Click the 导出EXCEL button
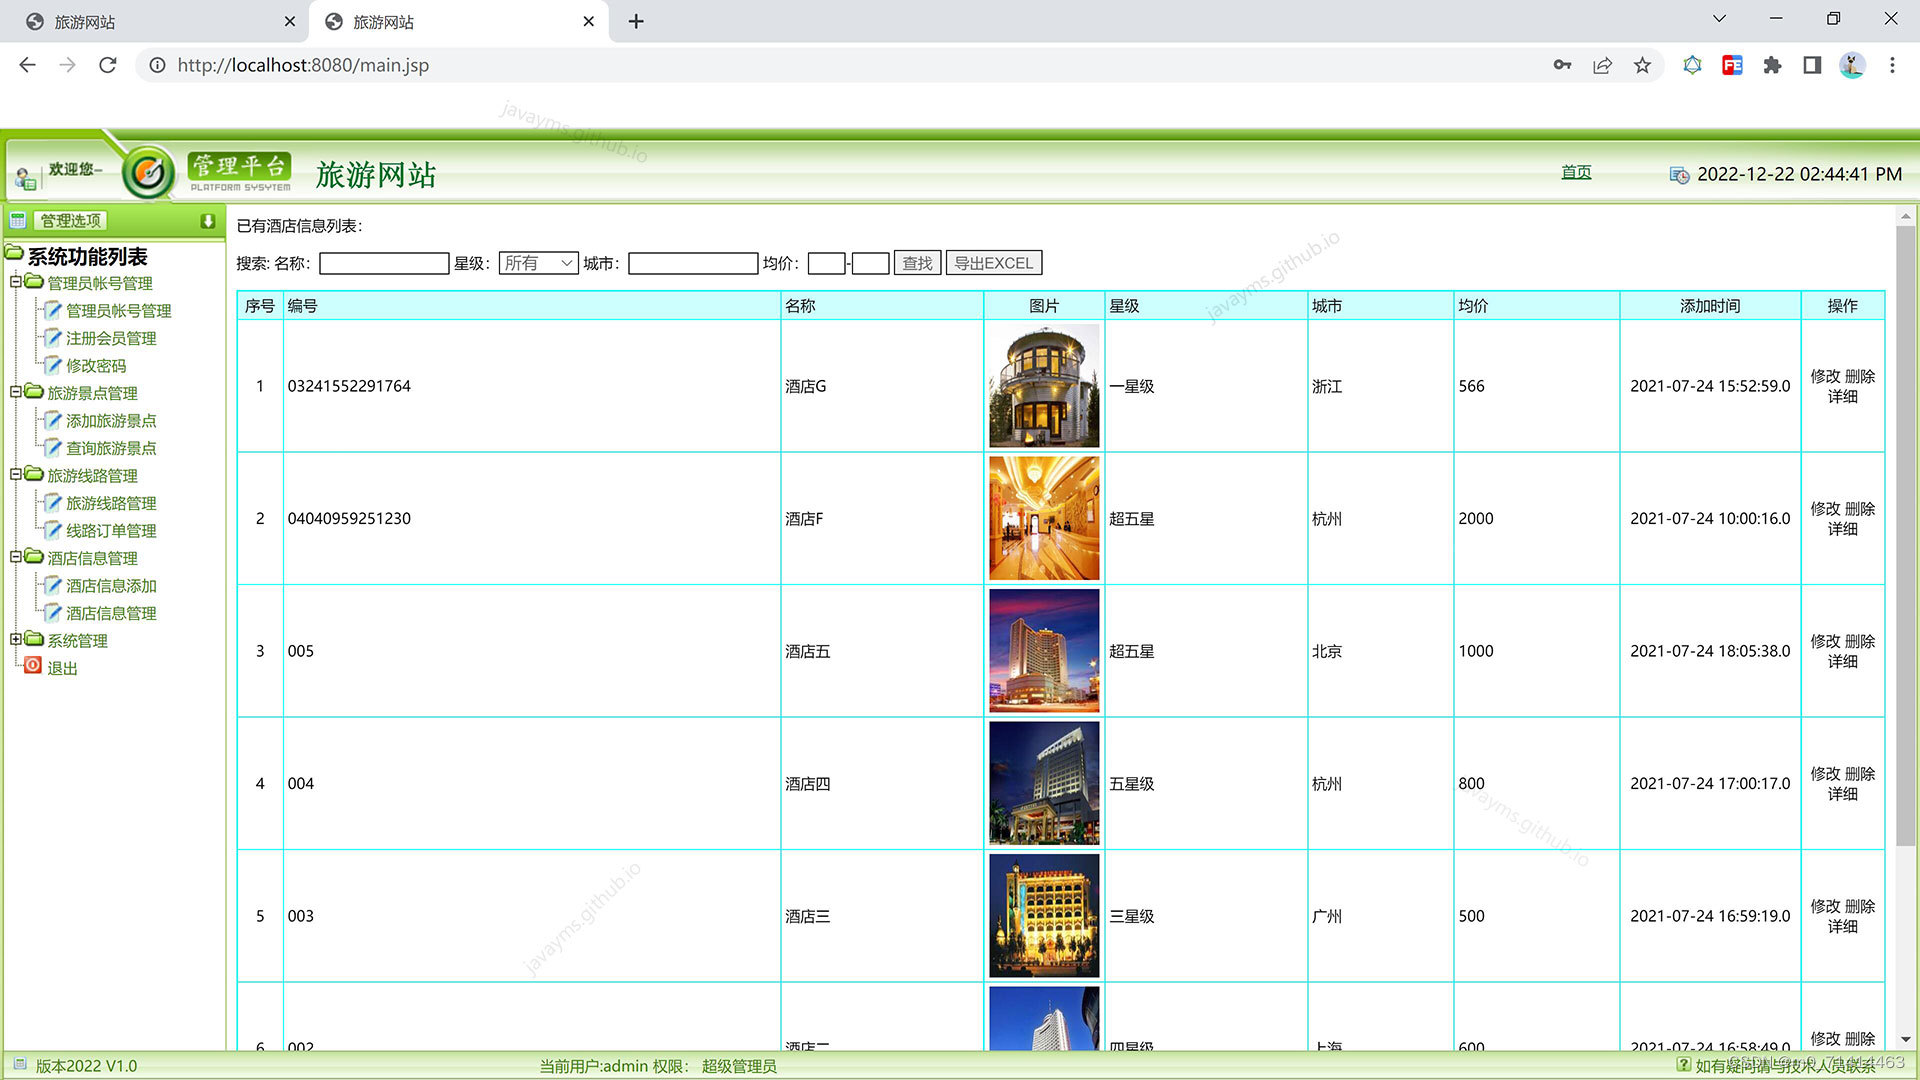The height and width of the screenshot is (1080, 1920). click(993, 263)
